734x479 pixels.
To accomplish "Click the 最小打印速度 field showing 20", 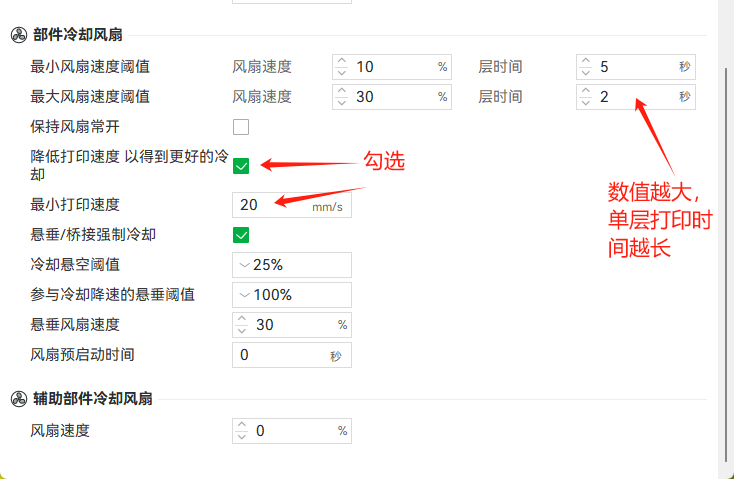I will (292, 205).
